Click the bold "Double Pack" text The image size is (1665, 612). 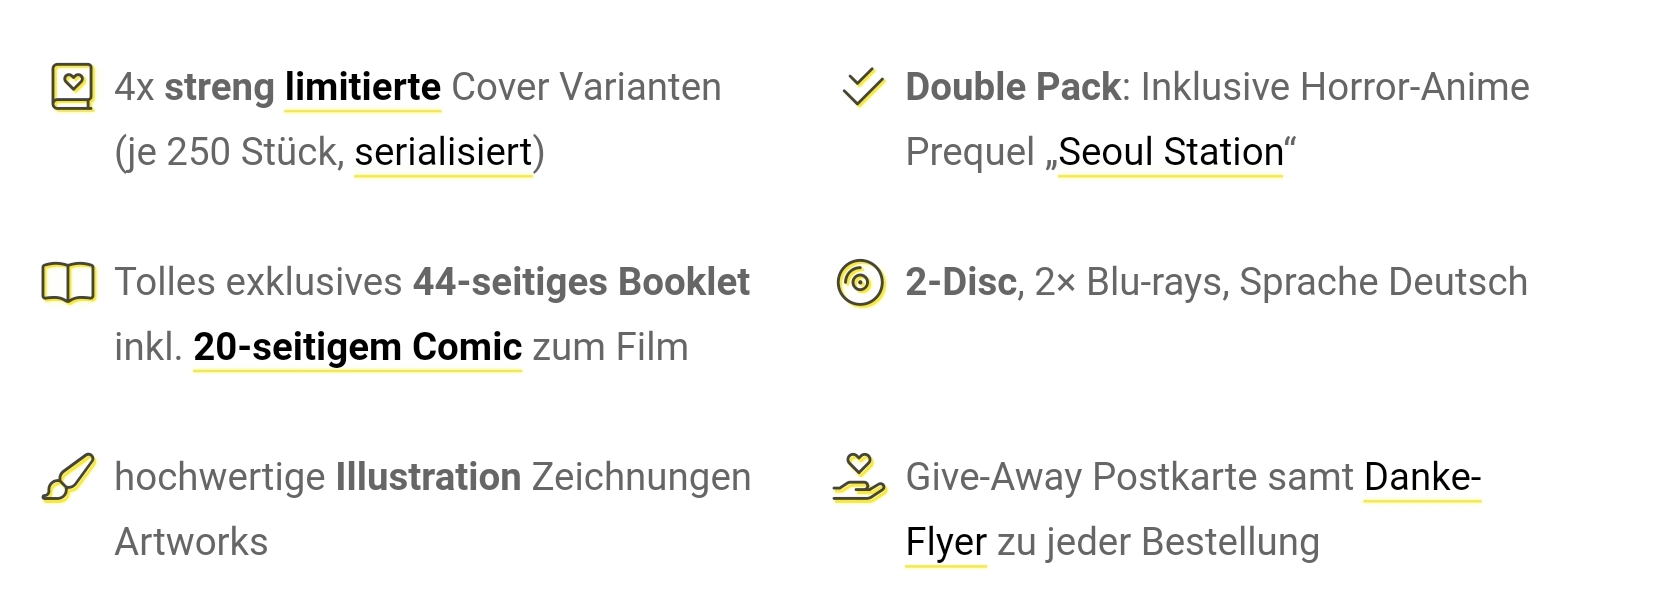(1013, 88)
